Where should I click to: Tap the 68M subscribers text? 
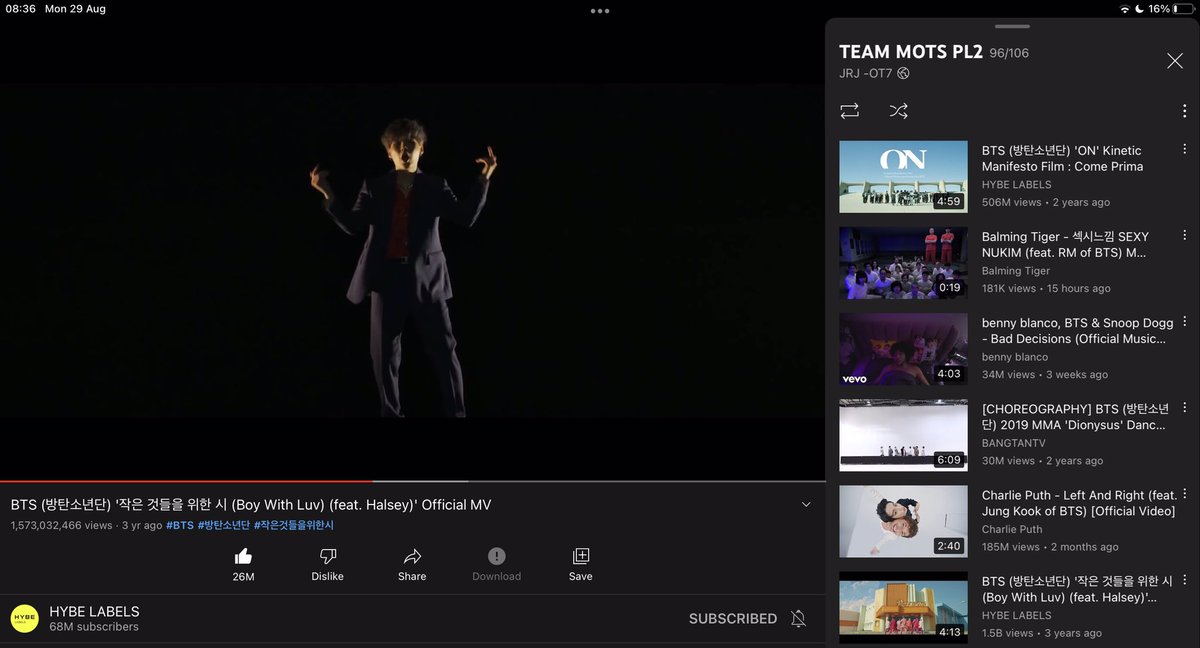tap(94, 627)
